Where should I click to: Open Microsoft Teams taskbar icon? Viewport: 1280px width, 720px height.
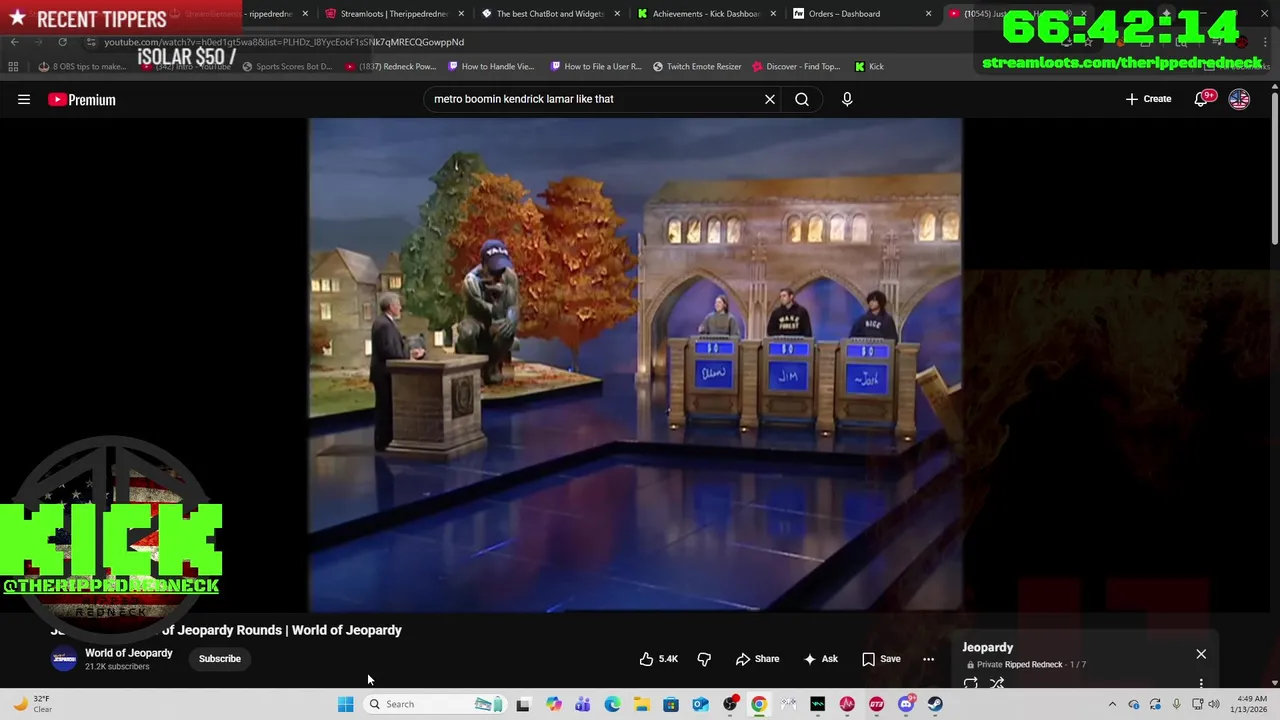click(583, 704)
